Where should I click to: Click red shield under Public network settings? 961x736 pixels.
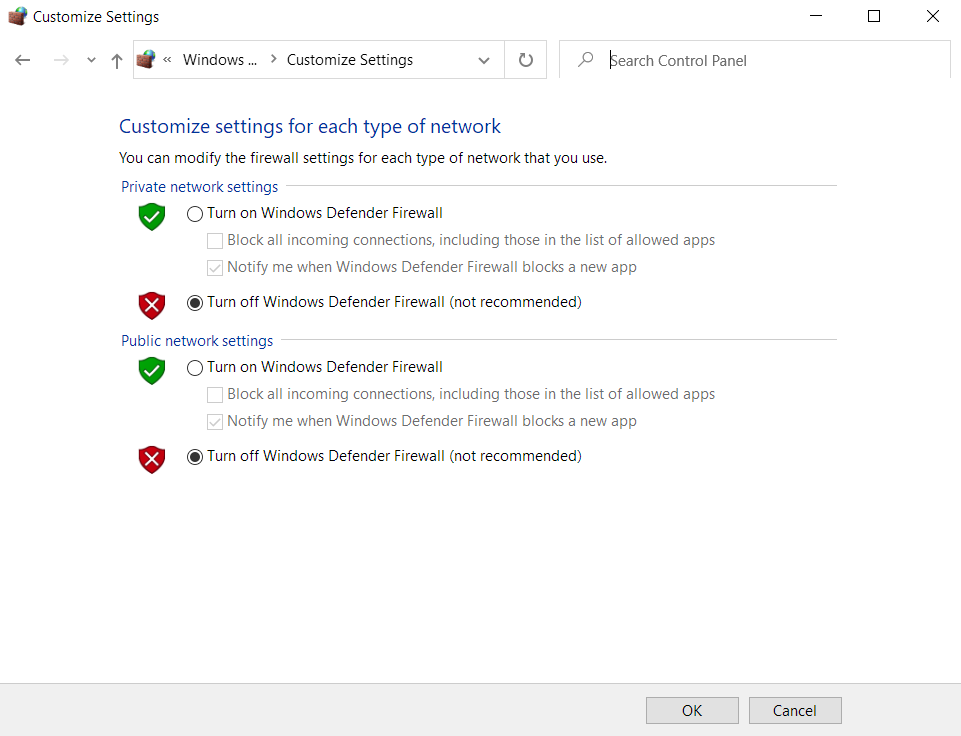(151, 458)
